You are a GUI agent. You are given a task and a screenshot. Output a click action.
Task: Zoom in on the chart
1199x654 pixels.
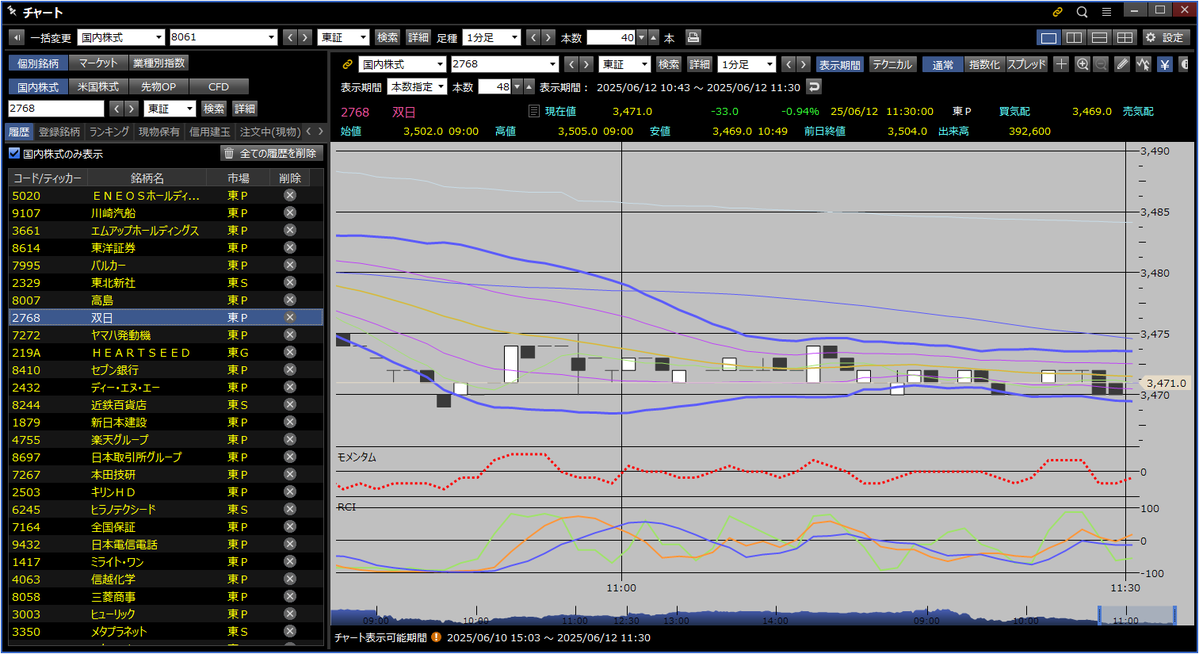(1082, 64)
